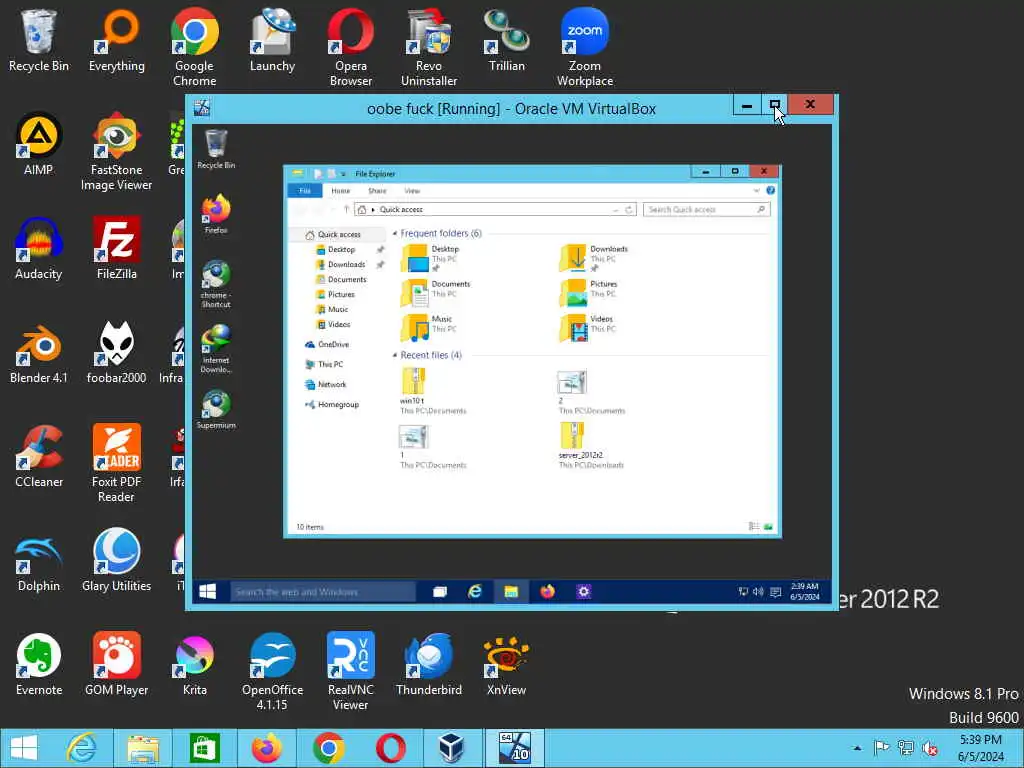Select the Thunderbird desktop icon
This screenshot has height=768, width=1024.
pos(429,665)
